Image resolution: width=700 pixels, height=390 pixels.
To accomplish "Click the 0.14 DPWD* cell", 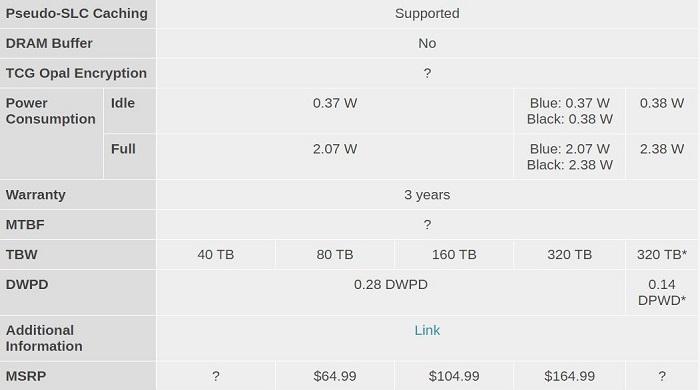I will click(662, 292).
